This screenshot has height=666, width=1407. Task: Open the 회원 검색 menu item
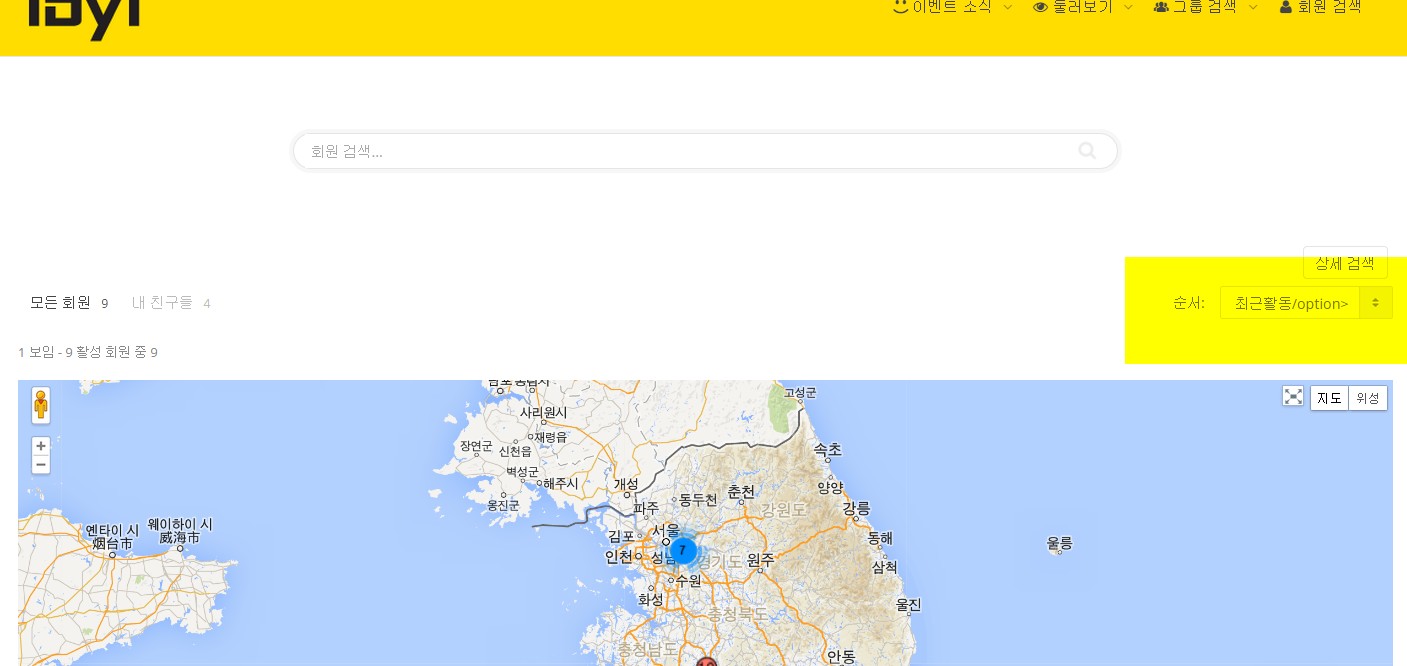pos(1320,7)
